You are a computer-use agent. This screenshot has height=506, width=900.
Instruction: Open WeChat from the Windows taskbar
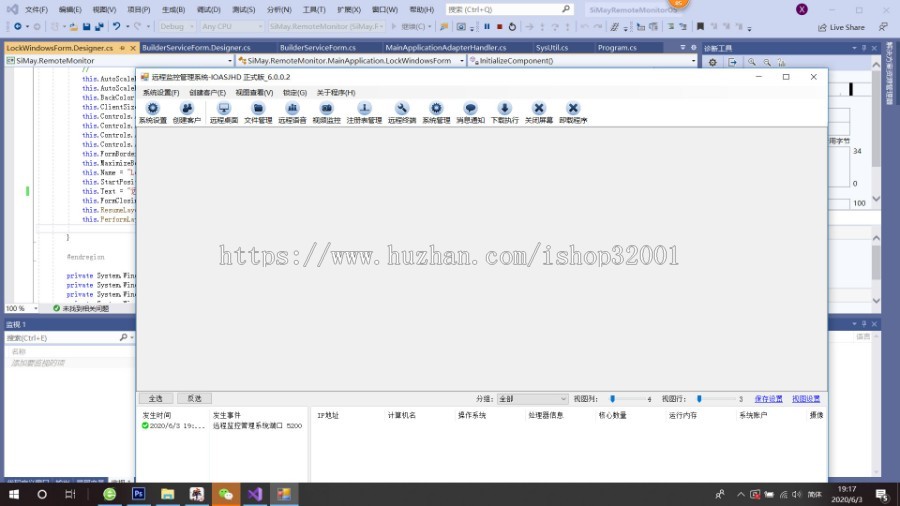point(226,494)
